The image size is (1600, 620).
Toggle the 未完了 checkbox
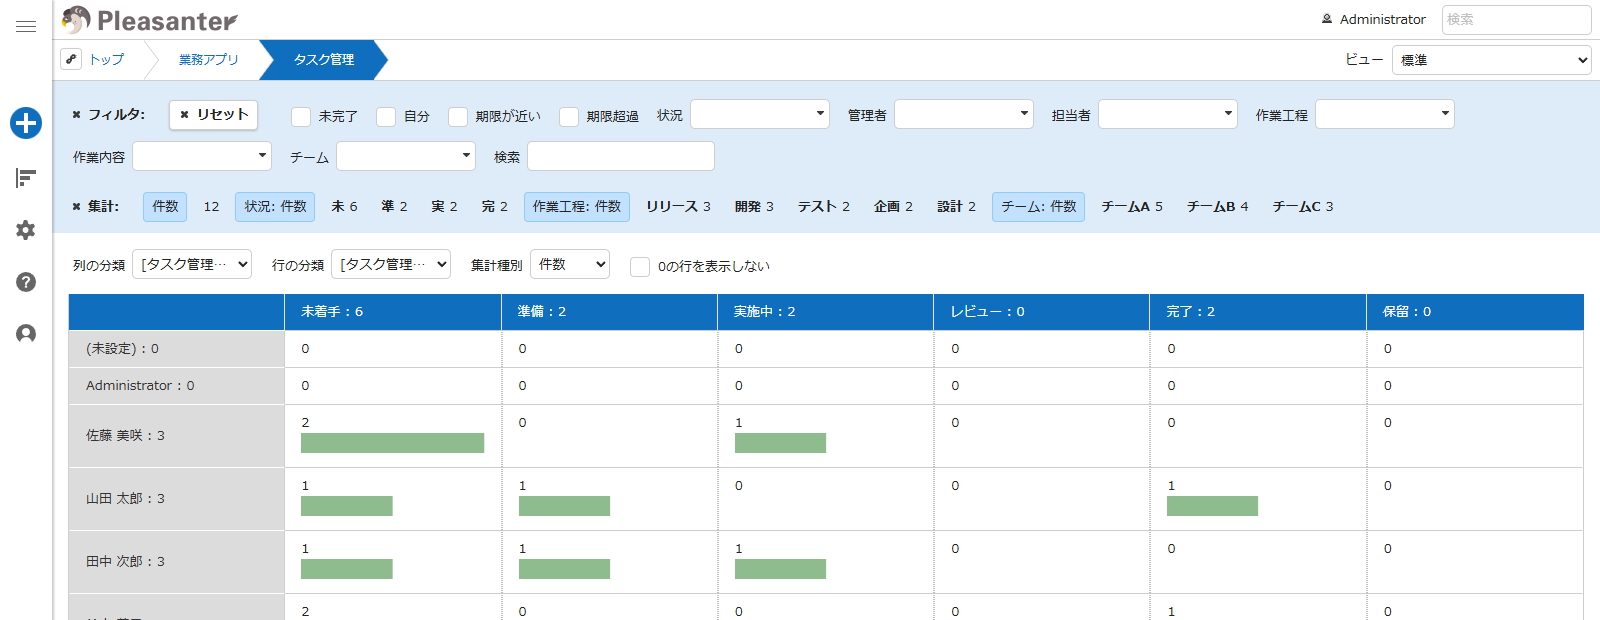click(301, 117)
